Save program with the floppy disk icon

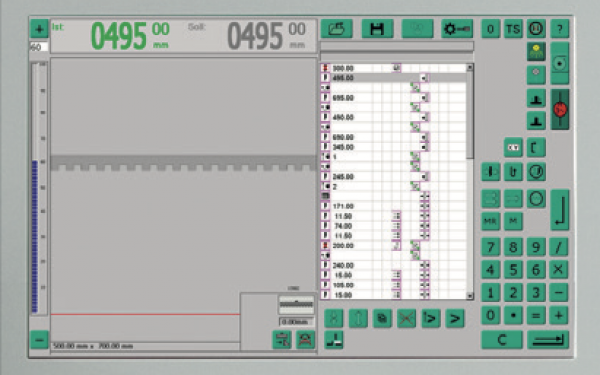[x=377, y=29]
